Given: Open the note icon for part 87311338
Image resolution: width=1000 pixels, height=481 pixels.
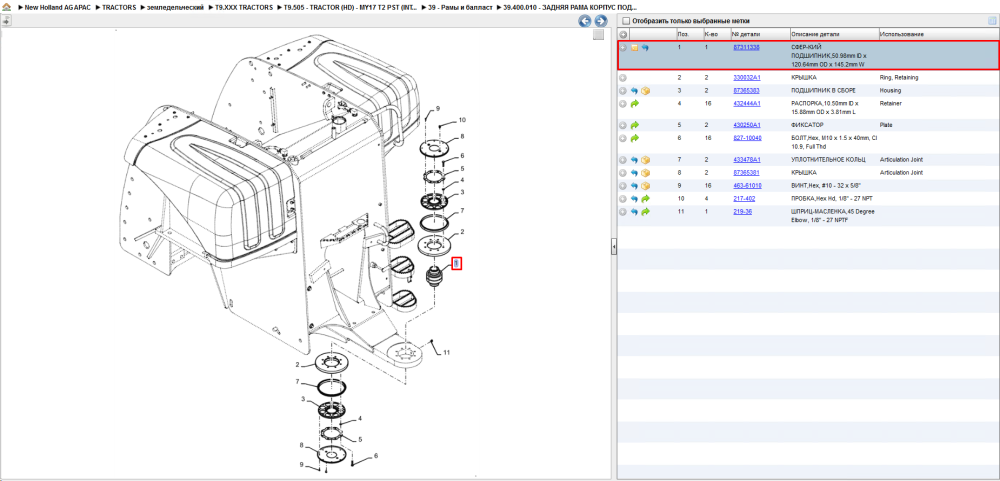Looking at the screenshot, I should click(x=635, y=48).
